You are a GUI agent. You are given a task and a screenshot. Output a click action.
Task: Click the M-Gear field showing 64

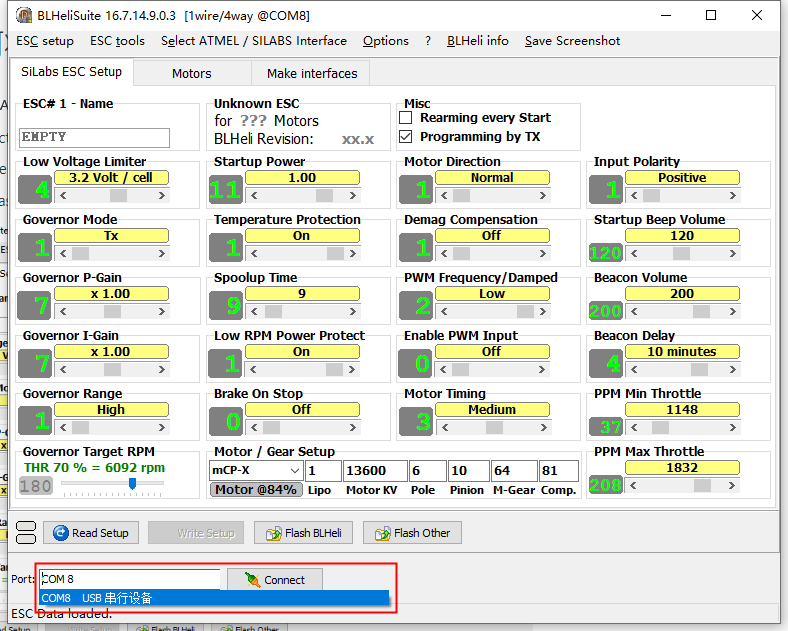tap(514, 471)
